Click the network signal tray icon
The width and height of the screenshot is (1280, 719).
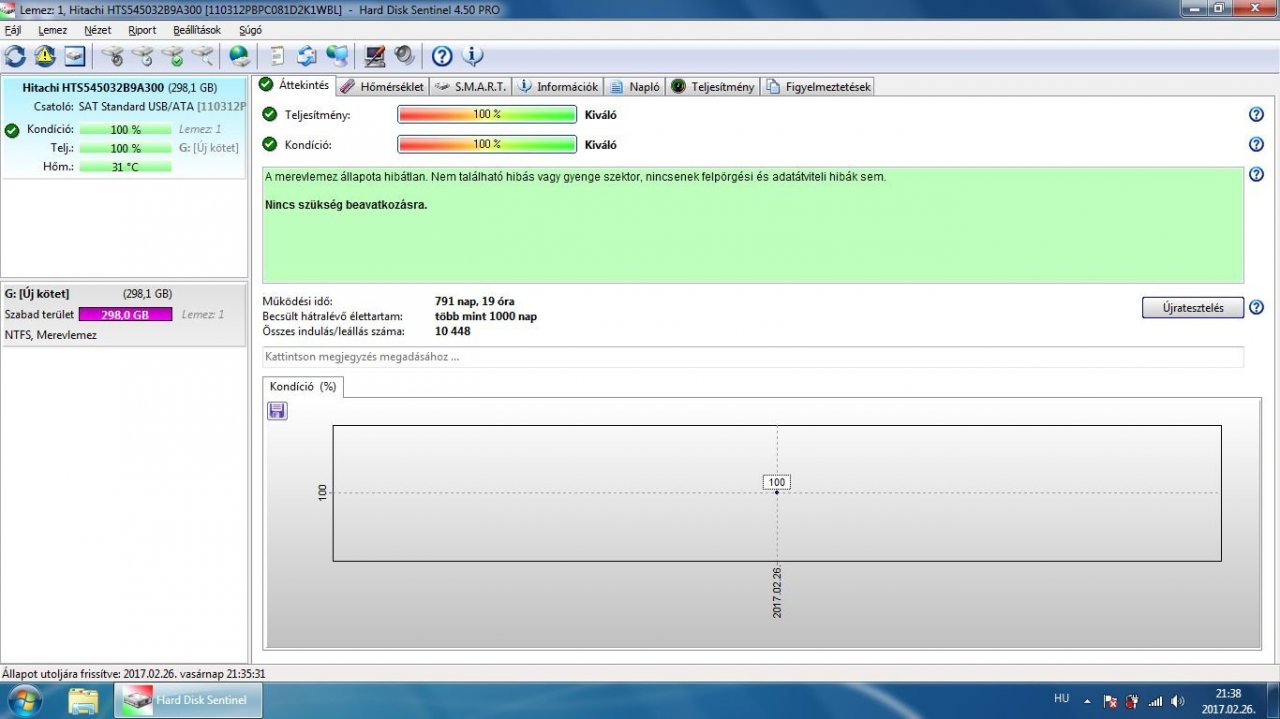pos(1155,701)
